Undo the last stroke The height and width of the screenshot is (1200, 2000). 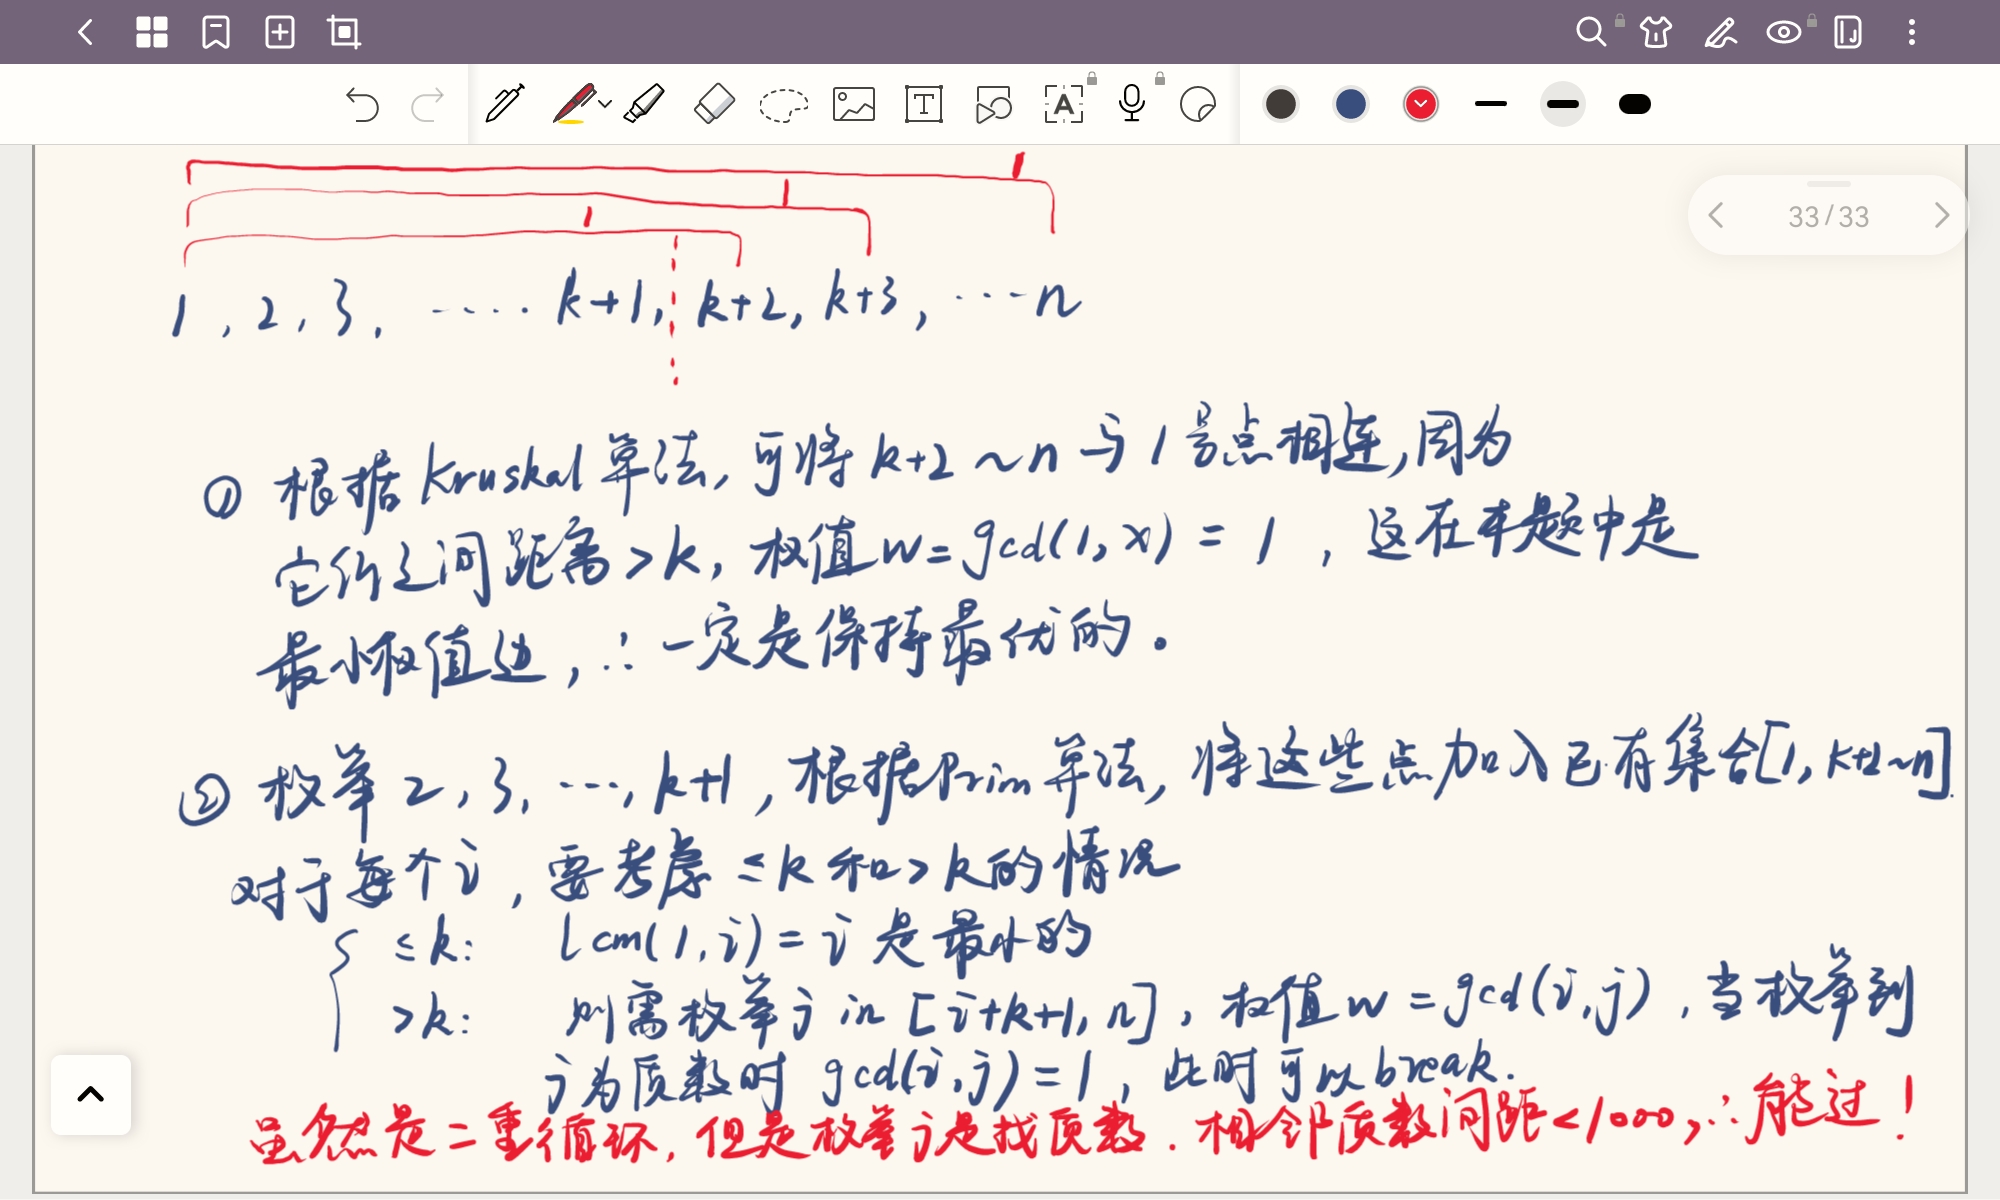362,104
